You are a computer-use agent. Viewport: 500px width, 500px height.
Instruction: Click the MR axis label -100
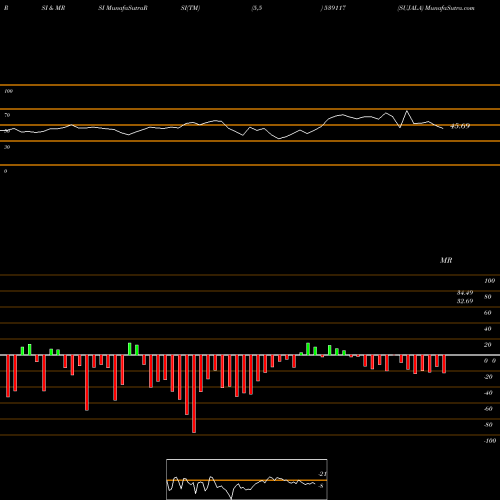pos(490,441)
